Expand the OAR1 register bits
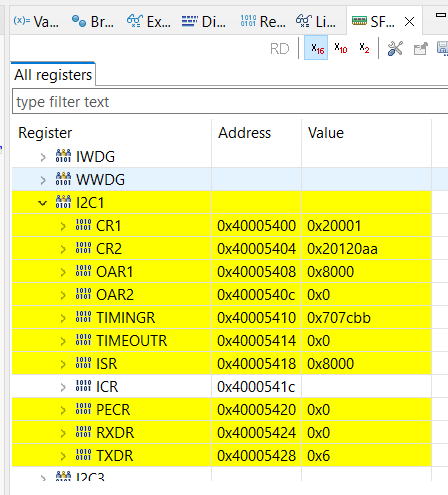Screen dimensions: 448x495 point(63,272)
